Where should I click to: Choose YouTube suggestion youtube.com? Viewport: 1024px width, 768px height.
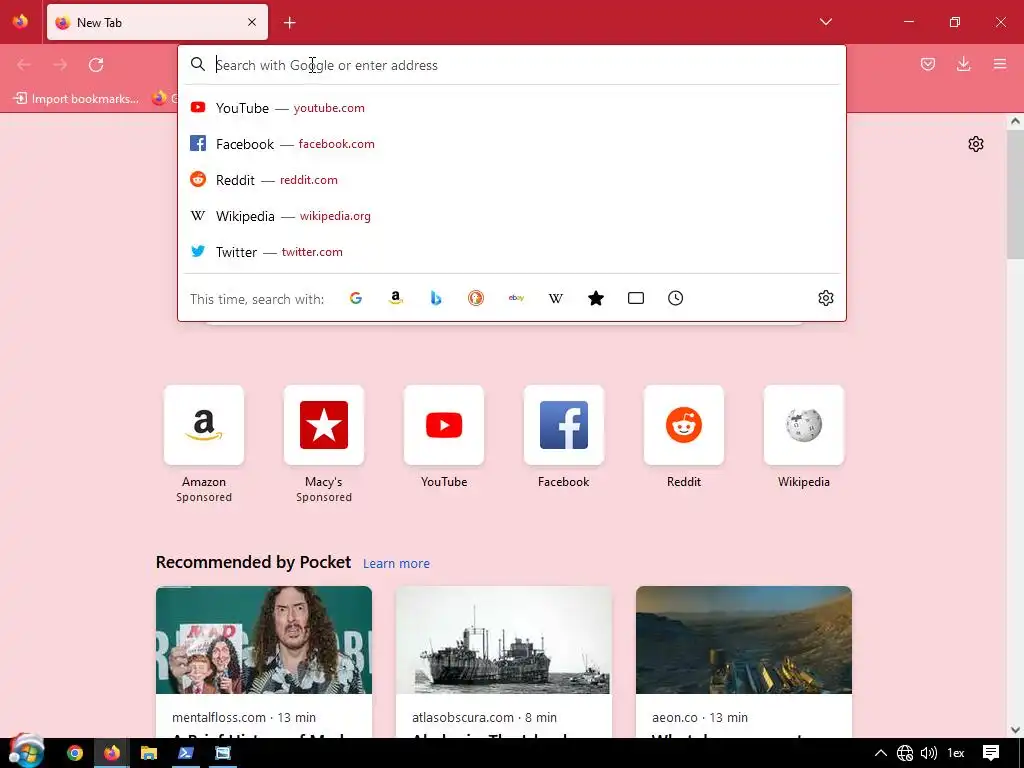[512, 108]
